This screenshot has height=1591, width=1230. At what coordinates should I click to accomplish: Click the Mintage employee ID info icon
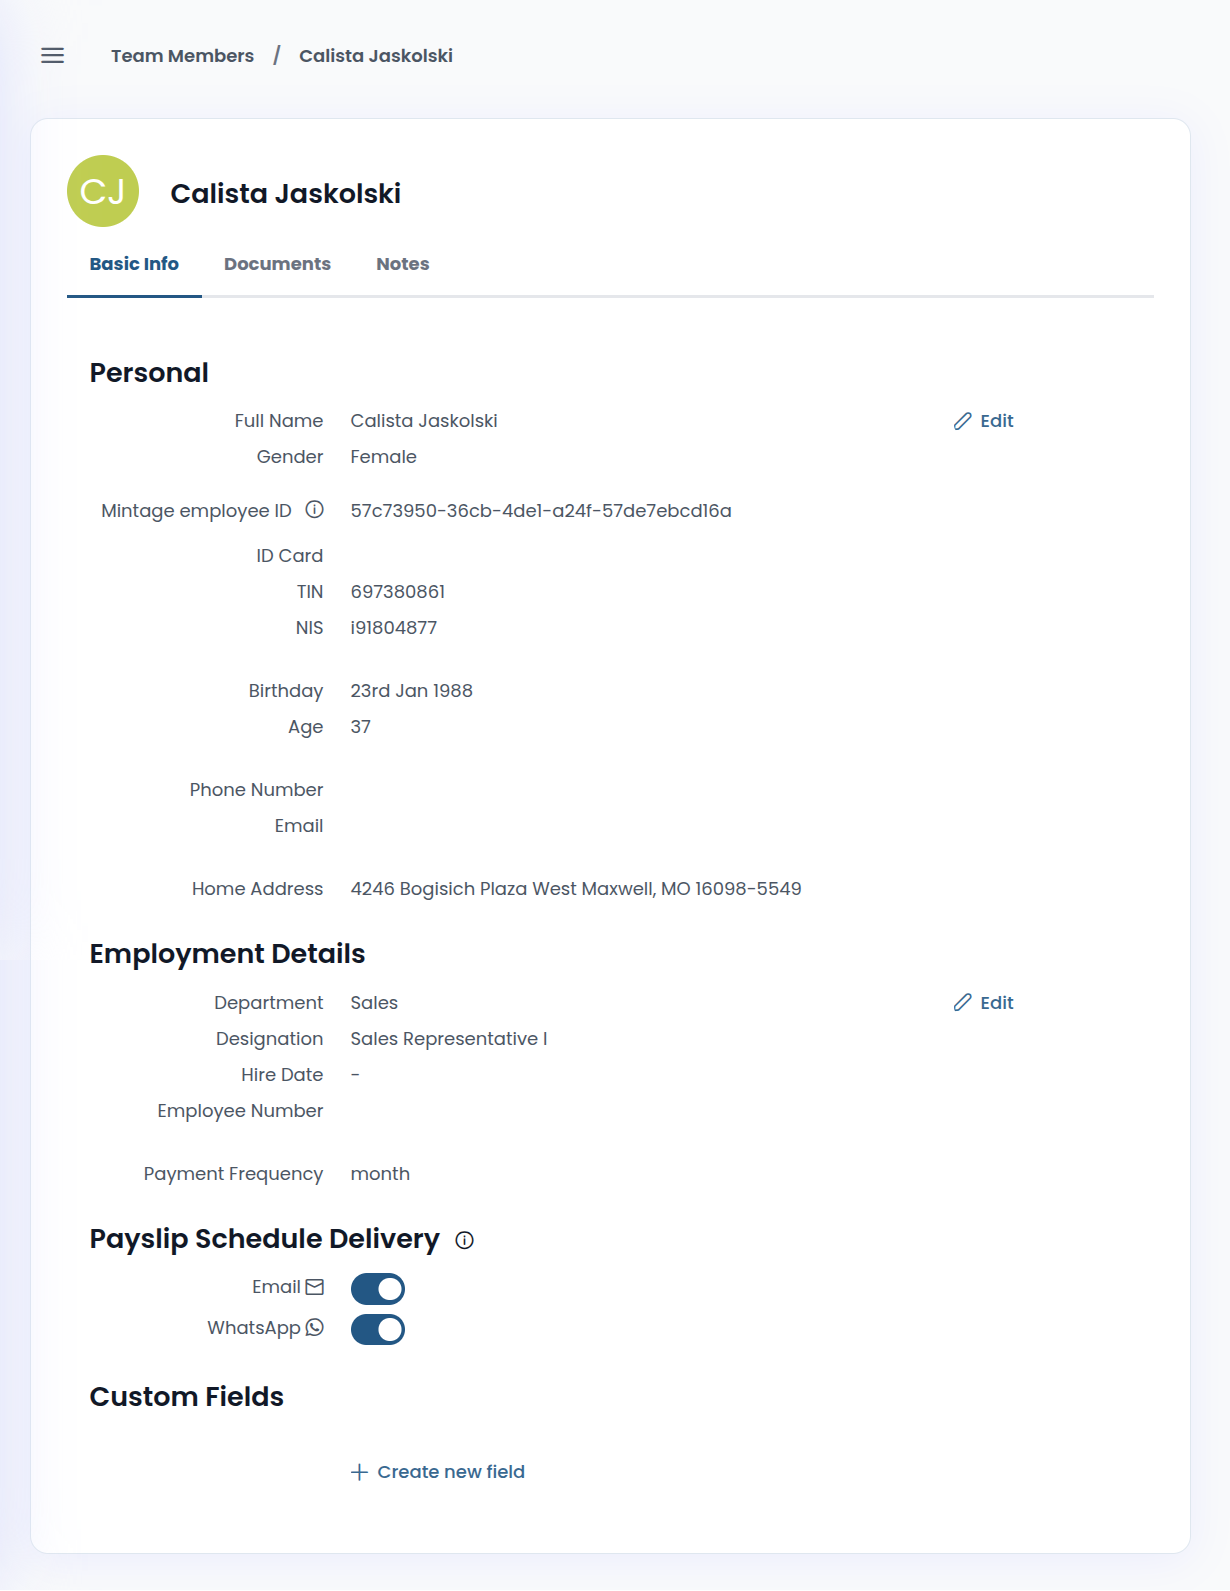(x=314, y=510)
